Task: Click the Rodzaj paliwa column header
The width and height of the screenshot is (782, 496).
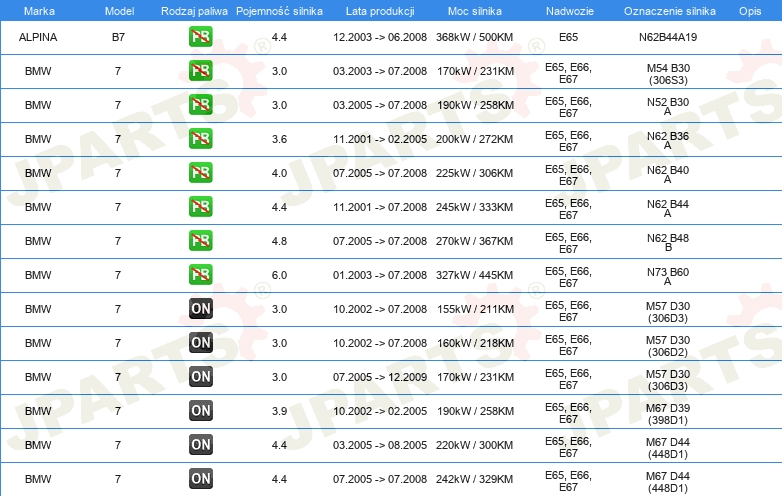Action: tap(194, 11)
